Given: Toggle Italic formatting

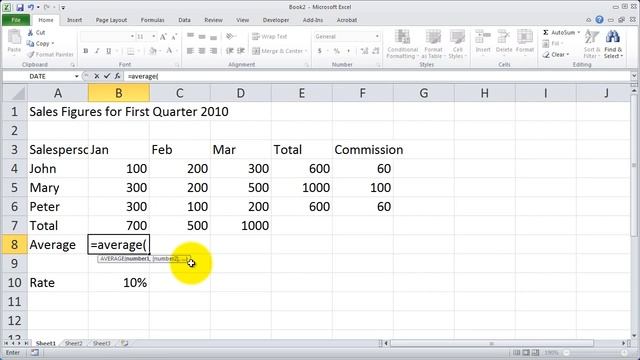Looking at the screenshot, I should click(x=97, y=51).
